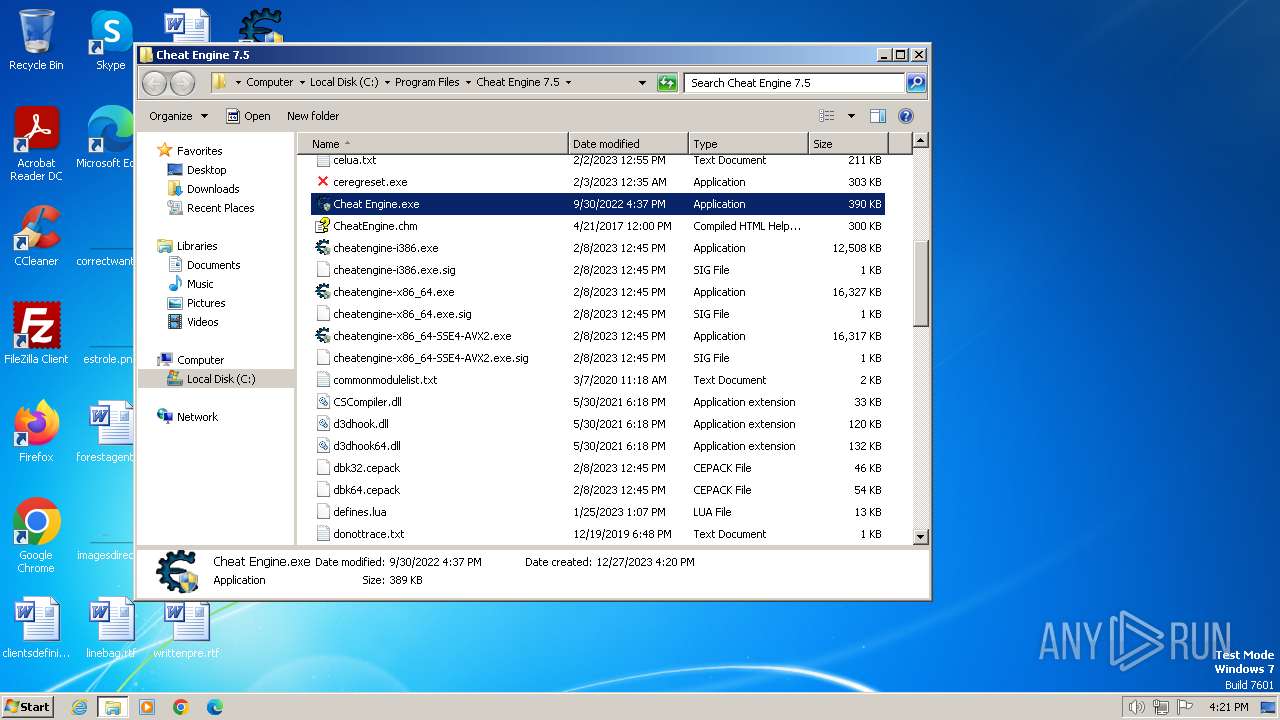Expand Program Files breadcrumb arrow
Viewport: 1280px width, 720px height.
(468, 83)
